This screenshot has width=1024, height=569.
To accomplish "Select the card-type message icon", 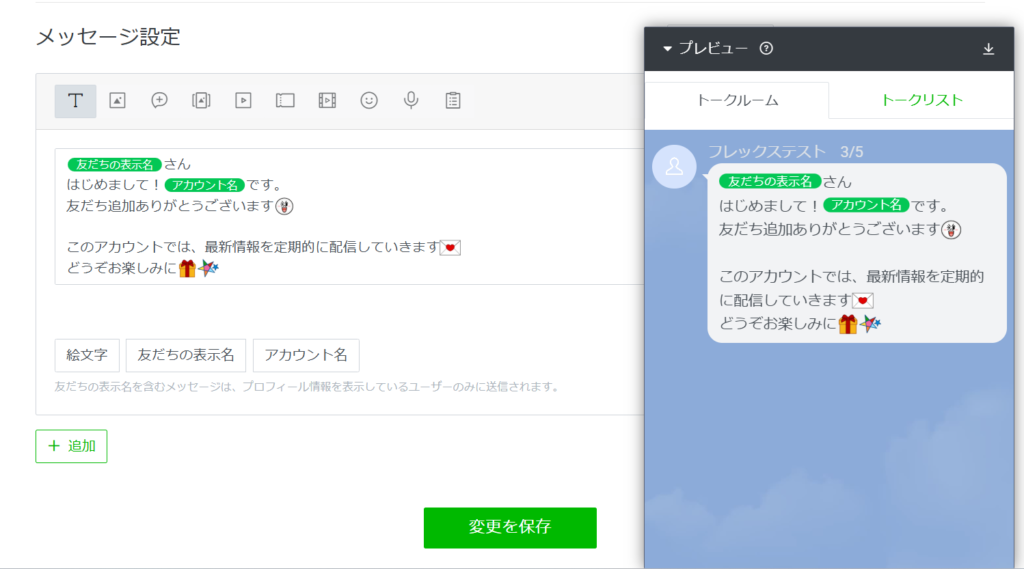I will [x=201, y=101].
